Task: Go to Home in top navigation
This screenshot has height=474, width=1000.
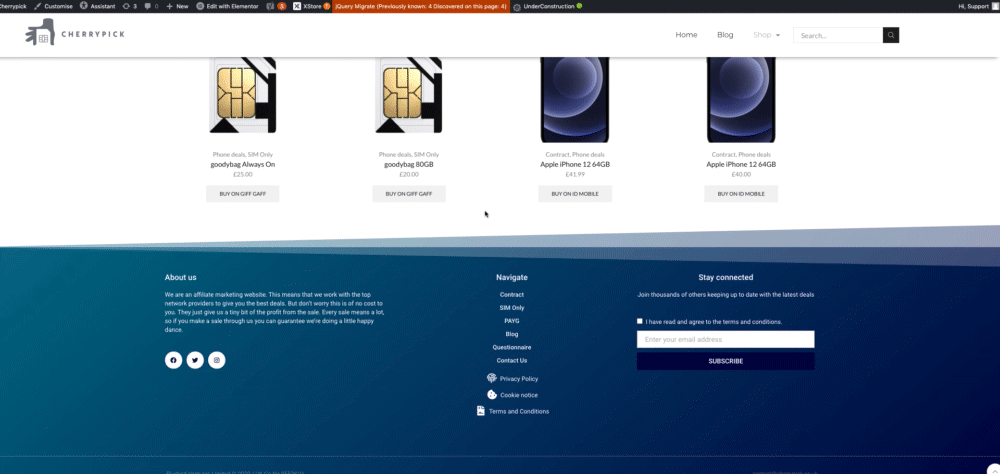Action: click(x=686, y=35)
